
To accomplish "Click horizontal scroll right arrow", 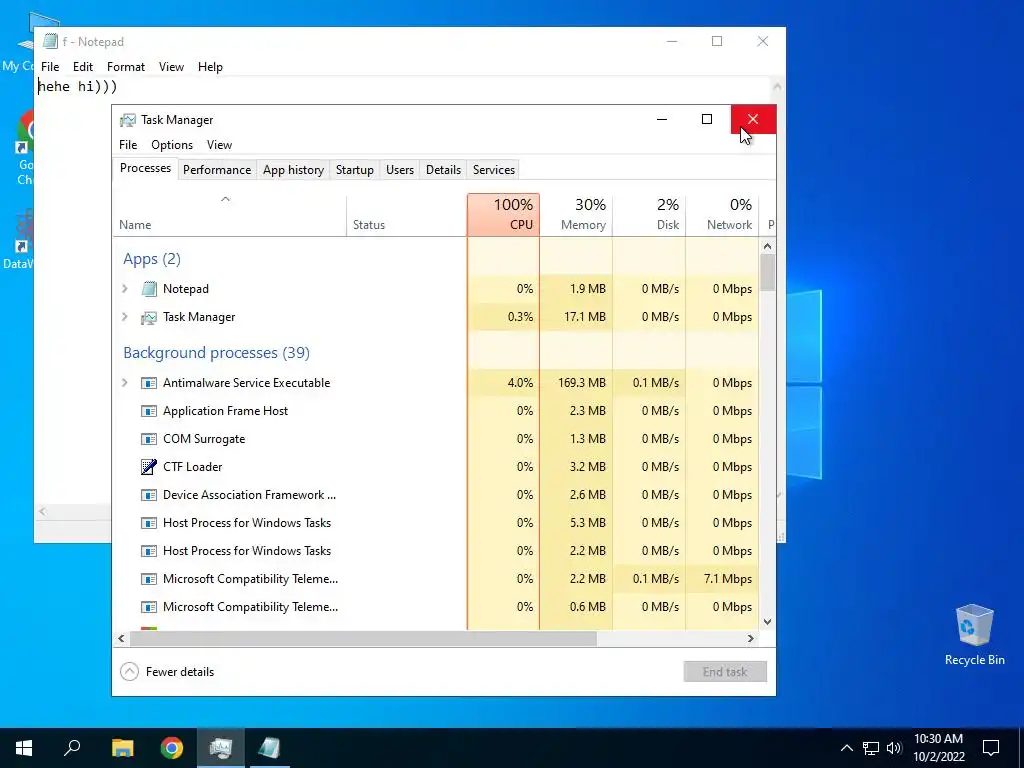I will coord(751,638).
